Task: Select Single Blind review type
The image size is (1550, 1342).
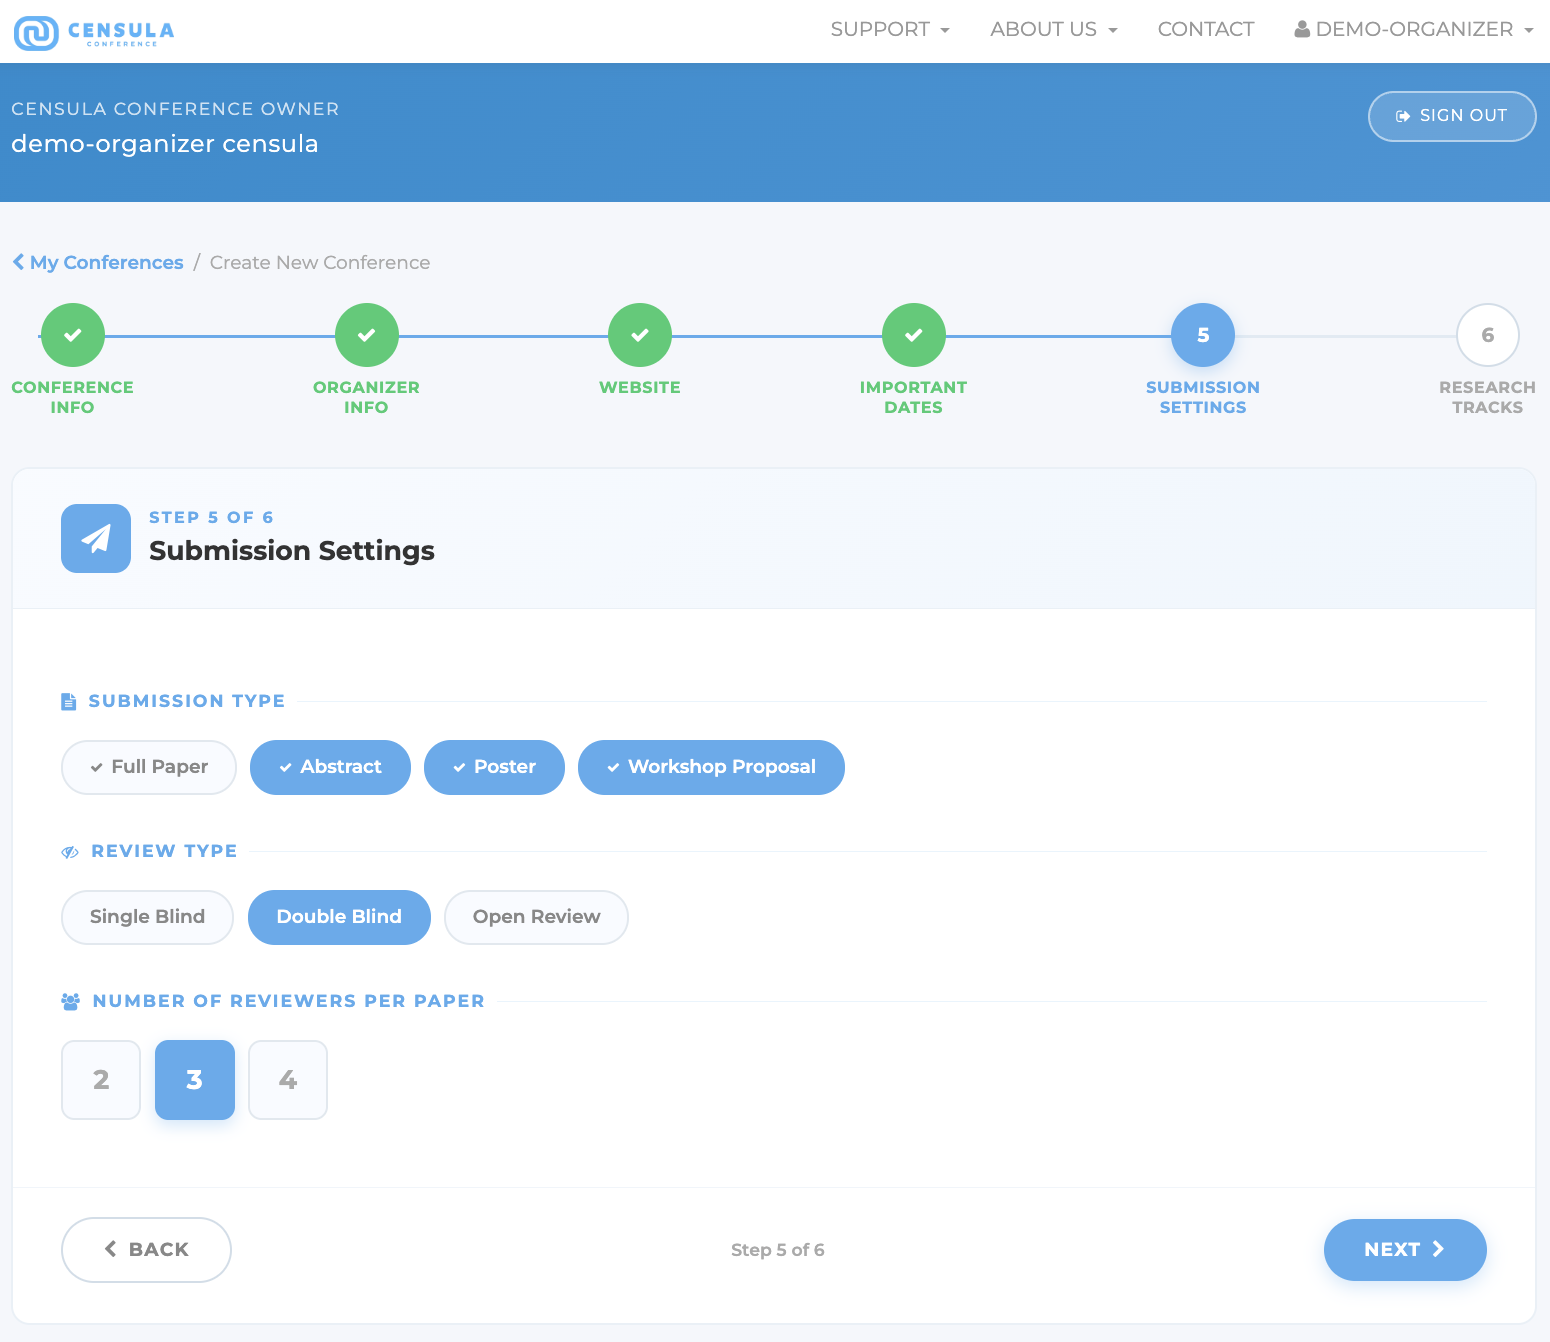Action: 147,917
